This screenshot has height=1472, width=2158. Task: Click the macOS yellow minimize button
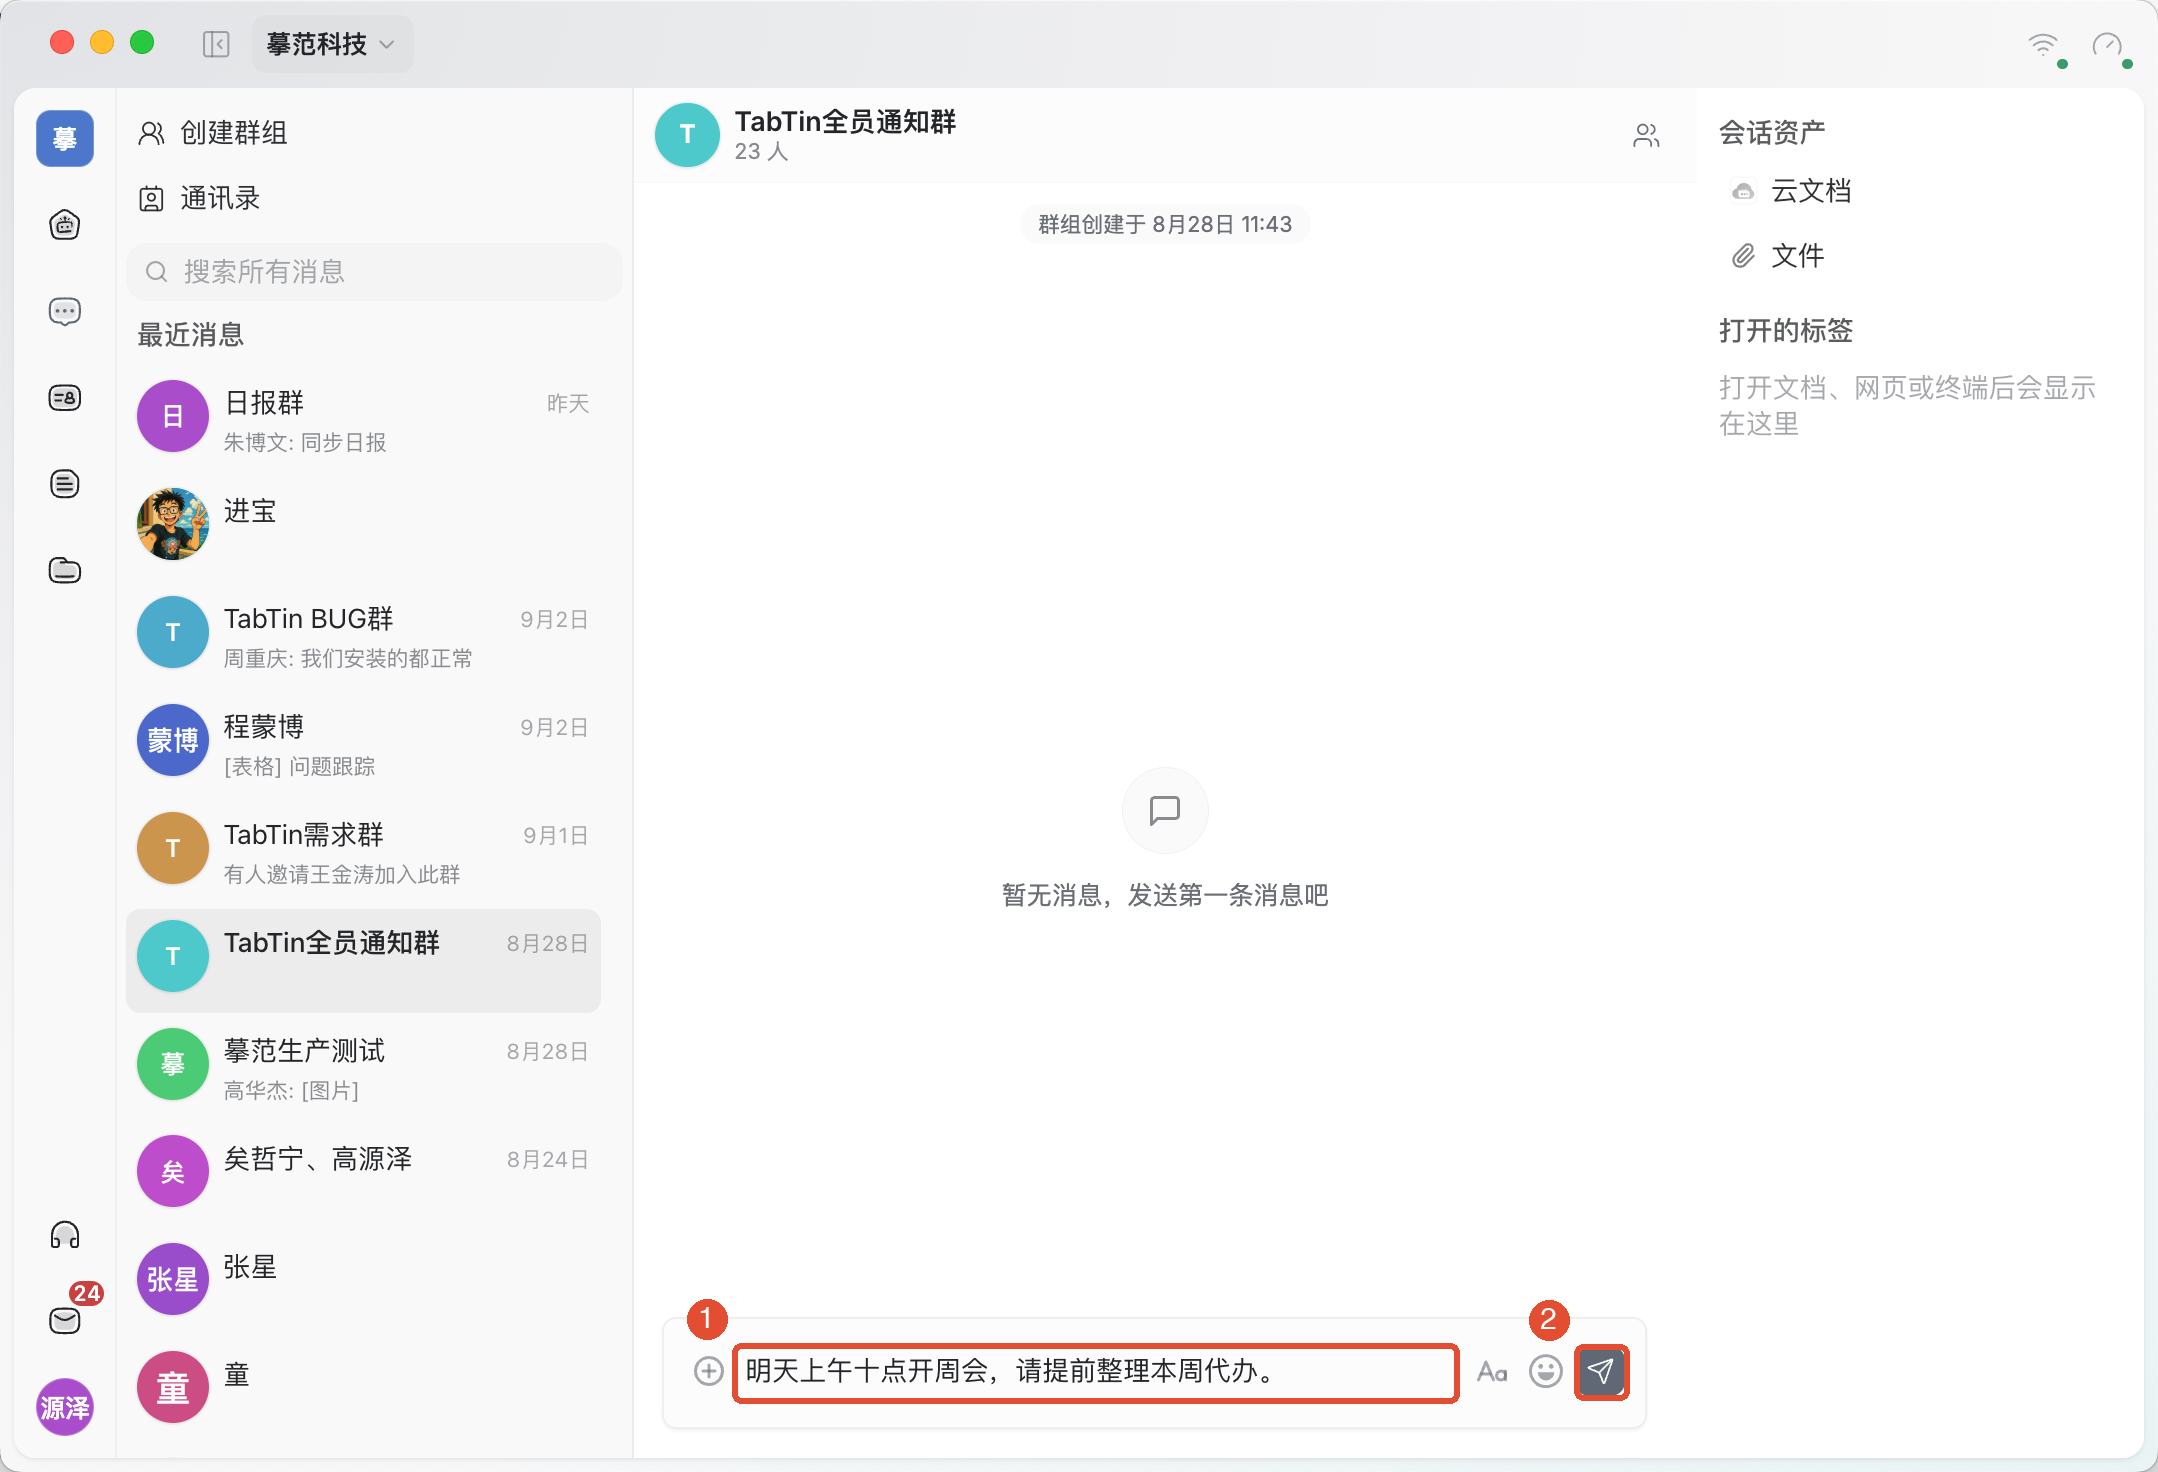point(102,42)
